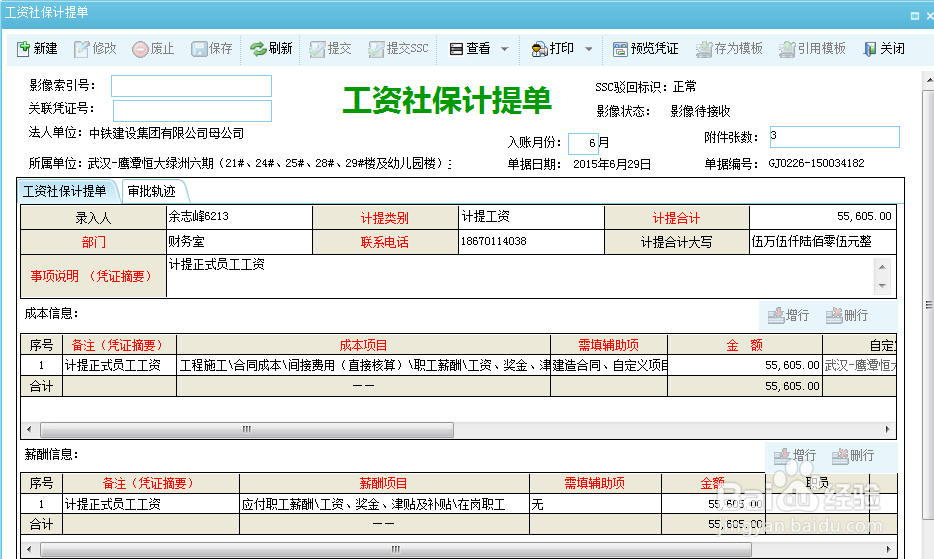
Task: Click the 单据日期 value 2015年6月29日
Action: tap(612, 164)
